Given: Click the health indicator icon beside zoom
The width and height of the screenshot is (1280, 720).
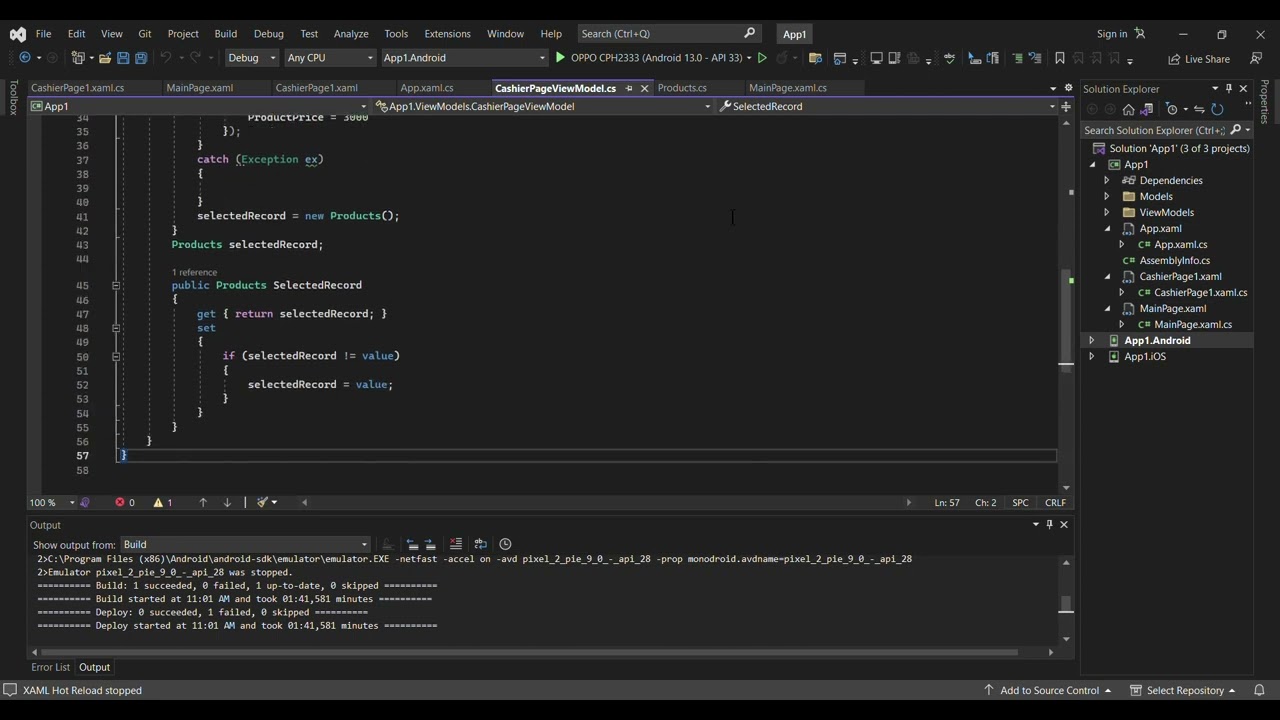Looking at the screenshot, I should [85, 503].
